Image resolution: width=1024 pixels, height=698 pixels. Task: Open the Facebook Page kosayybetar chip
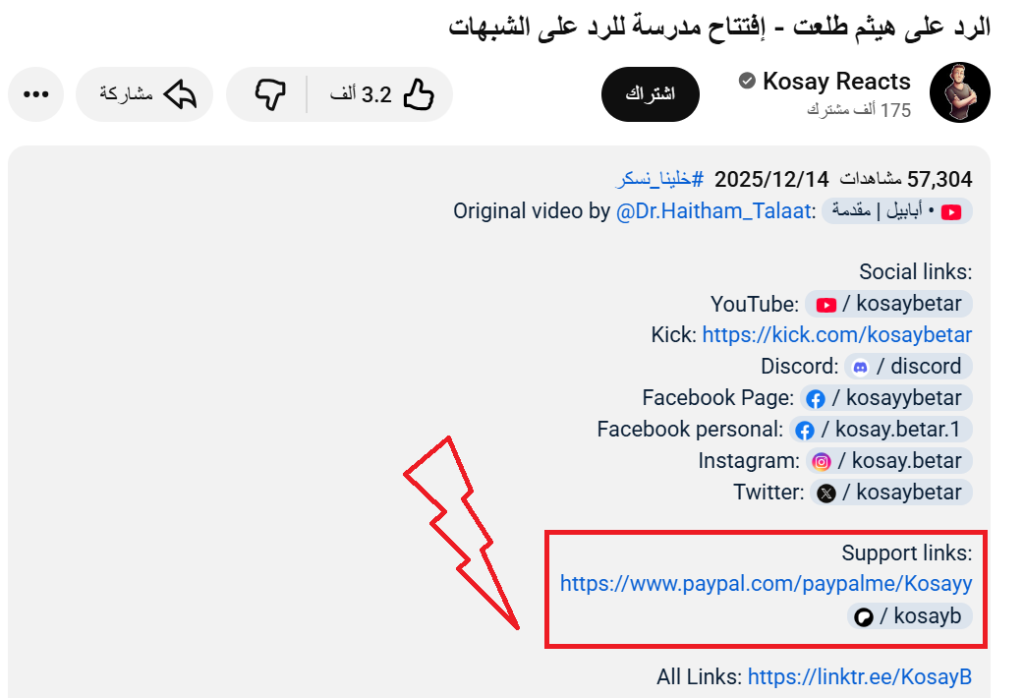pos(886,398)
